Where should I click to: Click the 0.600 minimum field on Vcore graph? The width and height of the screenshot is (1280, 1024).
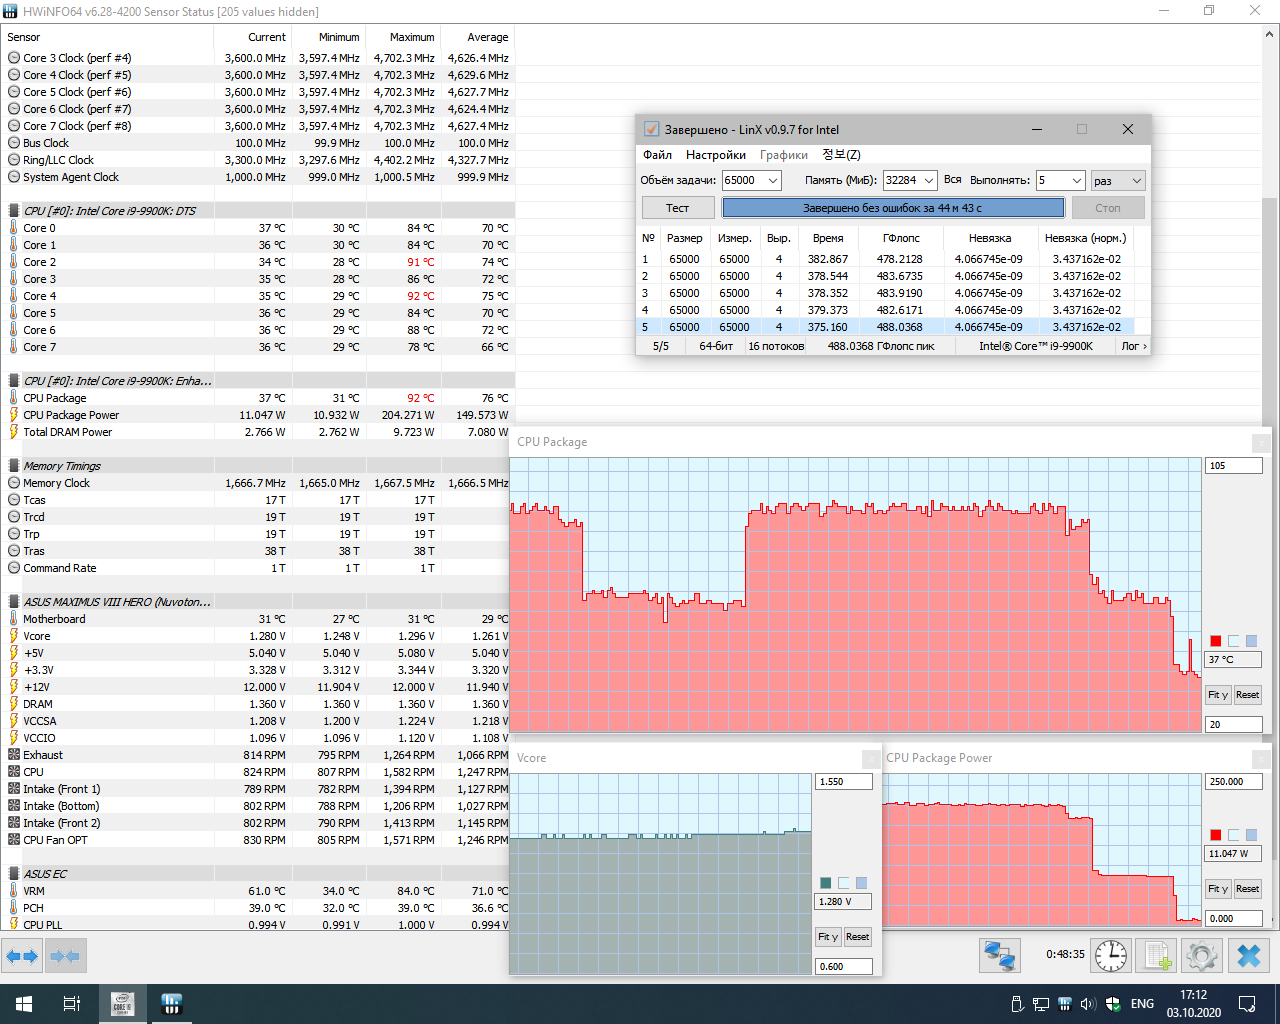[x=844, y=967]
